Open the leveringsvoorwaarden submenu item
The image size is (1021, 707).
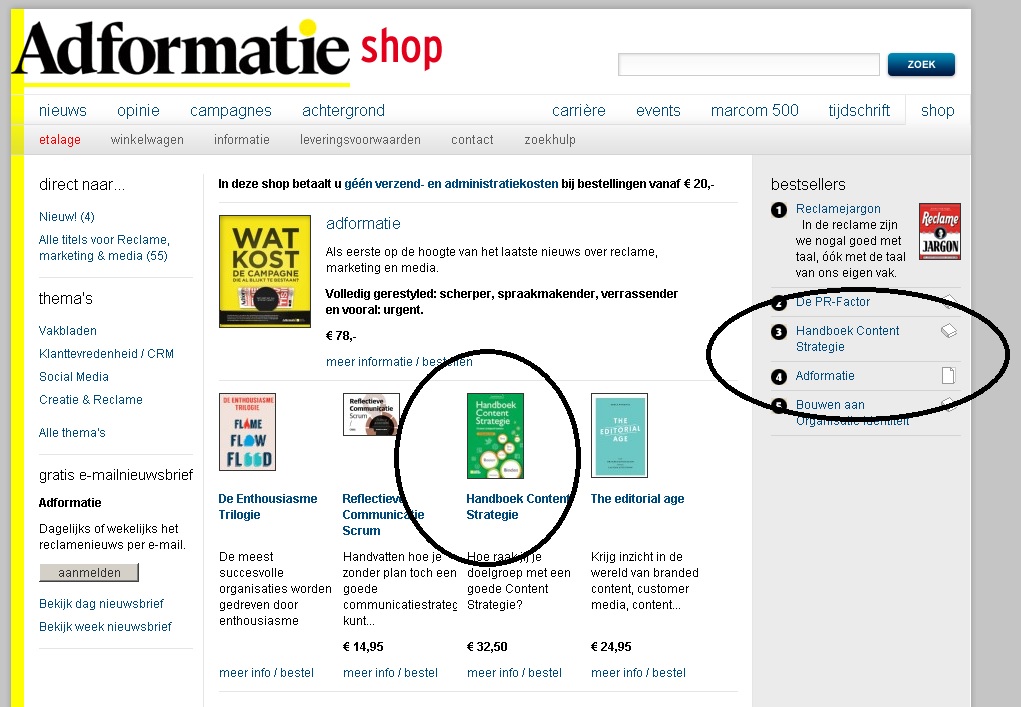pyautogui.click(x=360, y=139)
